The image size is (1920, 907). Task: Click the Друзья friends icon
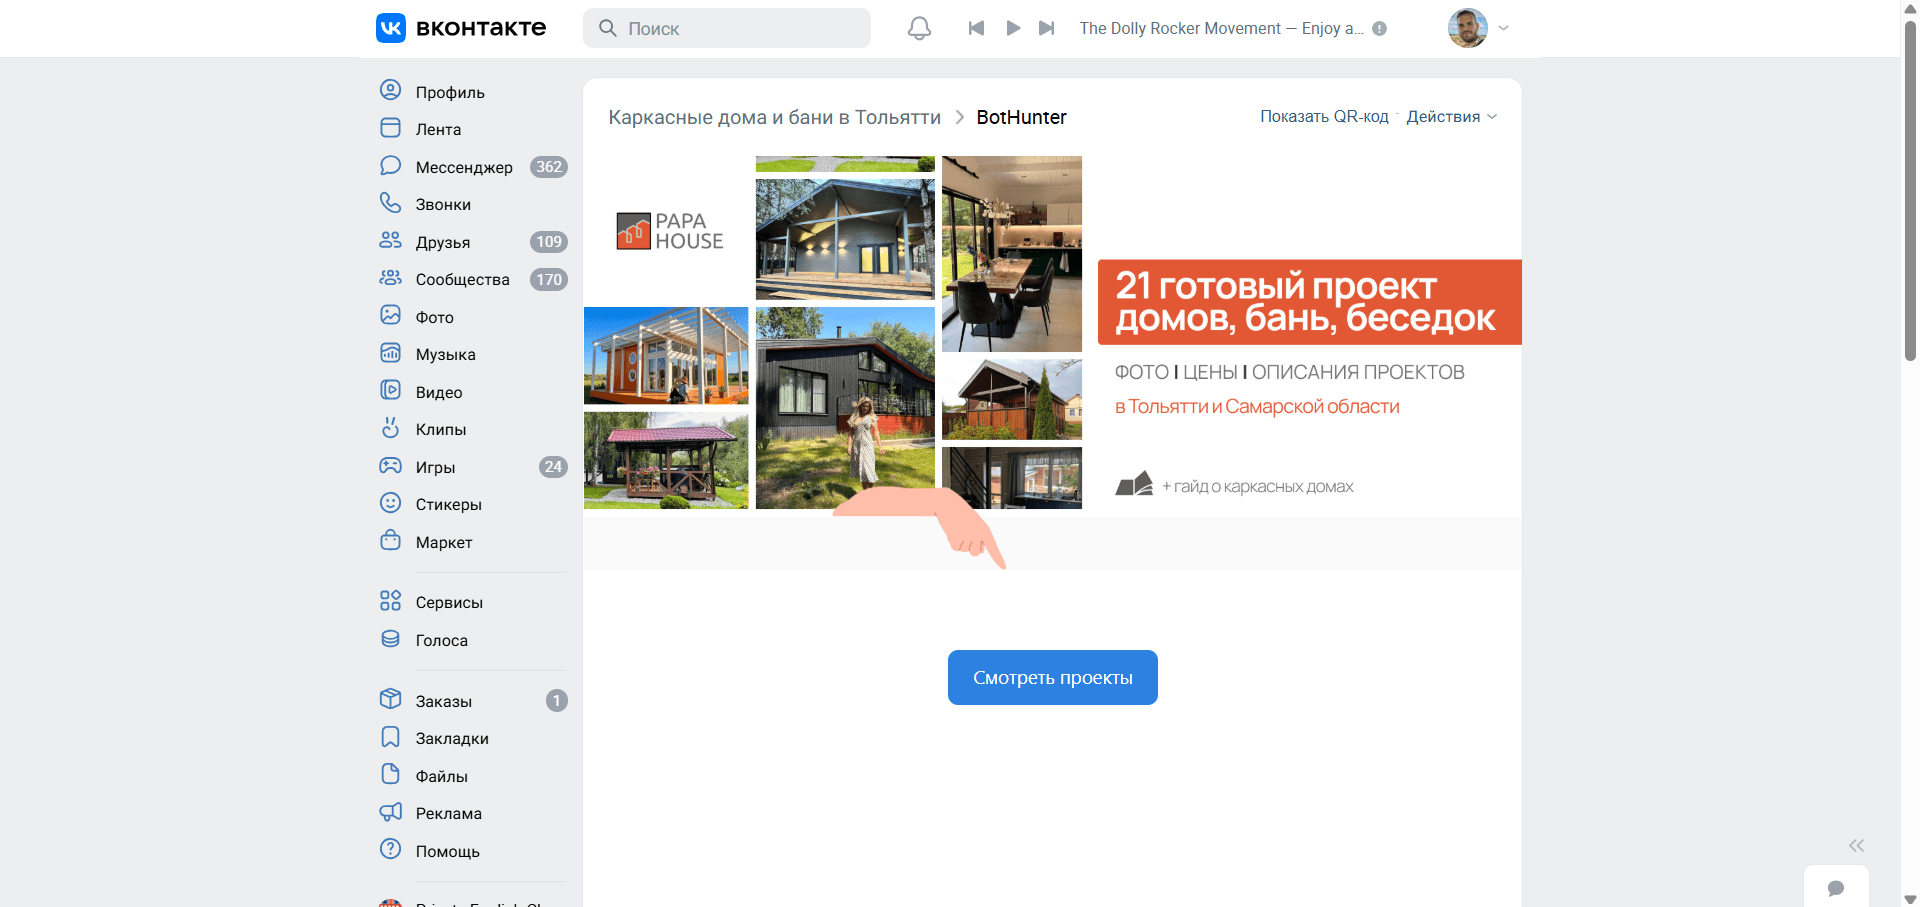pos(390,241)
